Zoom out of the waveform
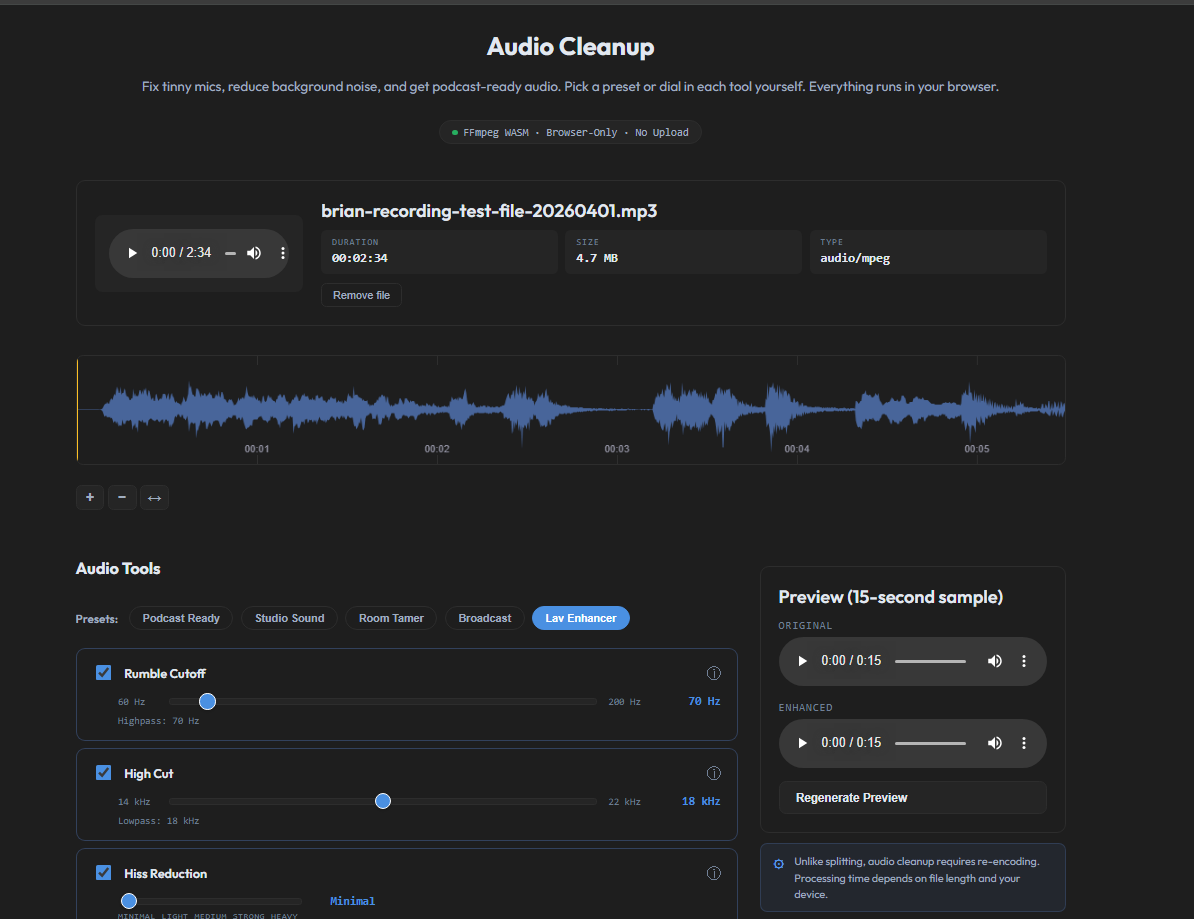 pyautogui.click(x=122, y=497)
